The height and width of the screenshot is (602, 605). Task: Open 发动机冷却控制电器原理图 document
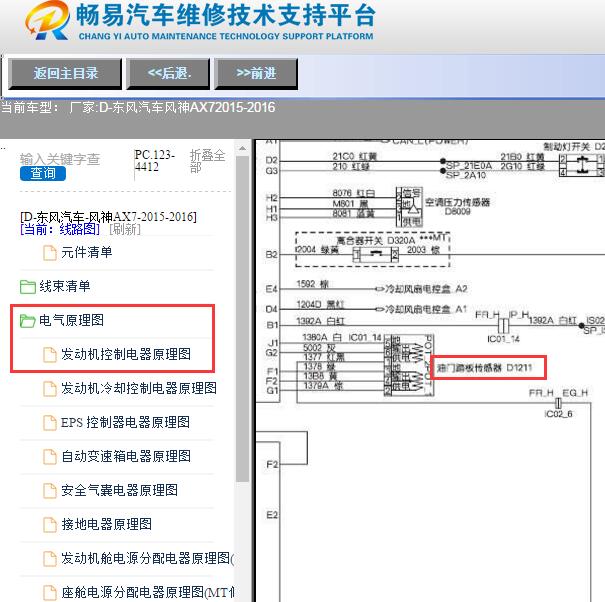pyautogui.click(x=139, y=388)
